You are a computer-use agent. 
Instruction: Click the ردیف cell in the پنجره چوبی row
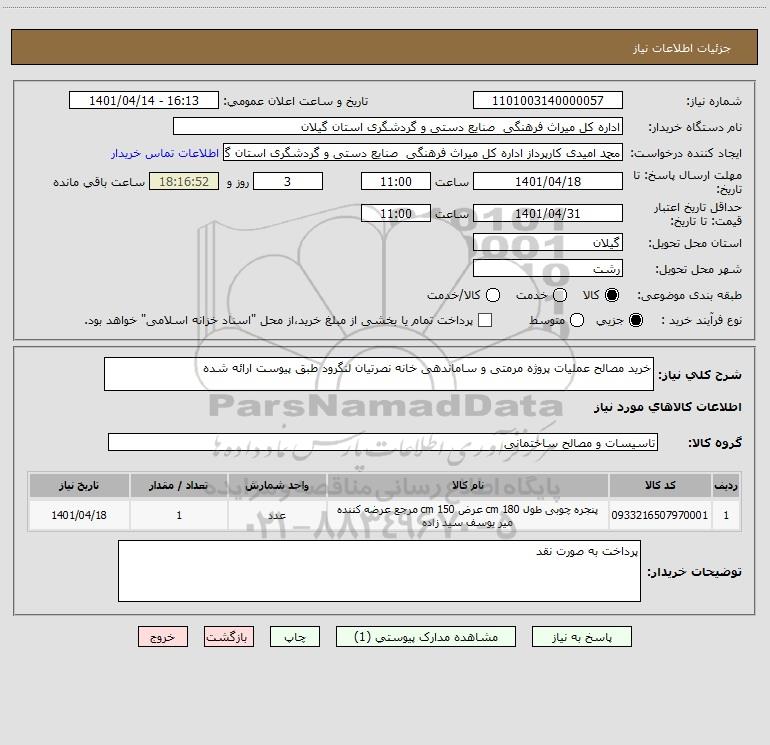pyautogui.click(x=726, y=515)
